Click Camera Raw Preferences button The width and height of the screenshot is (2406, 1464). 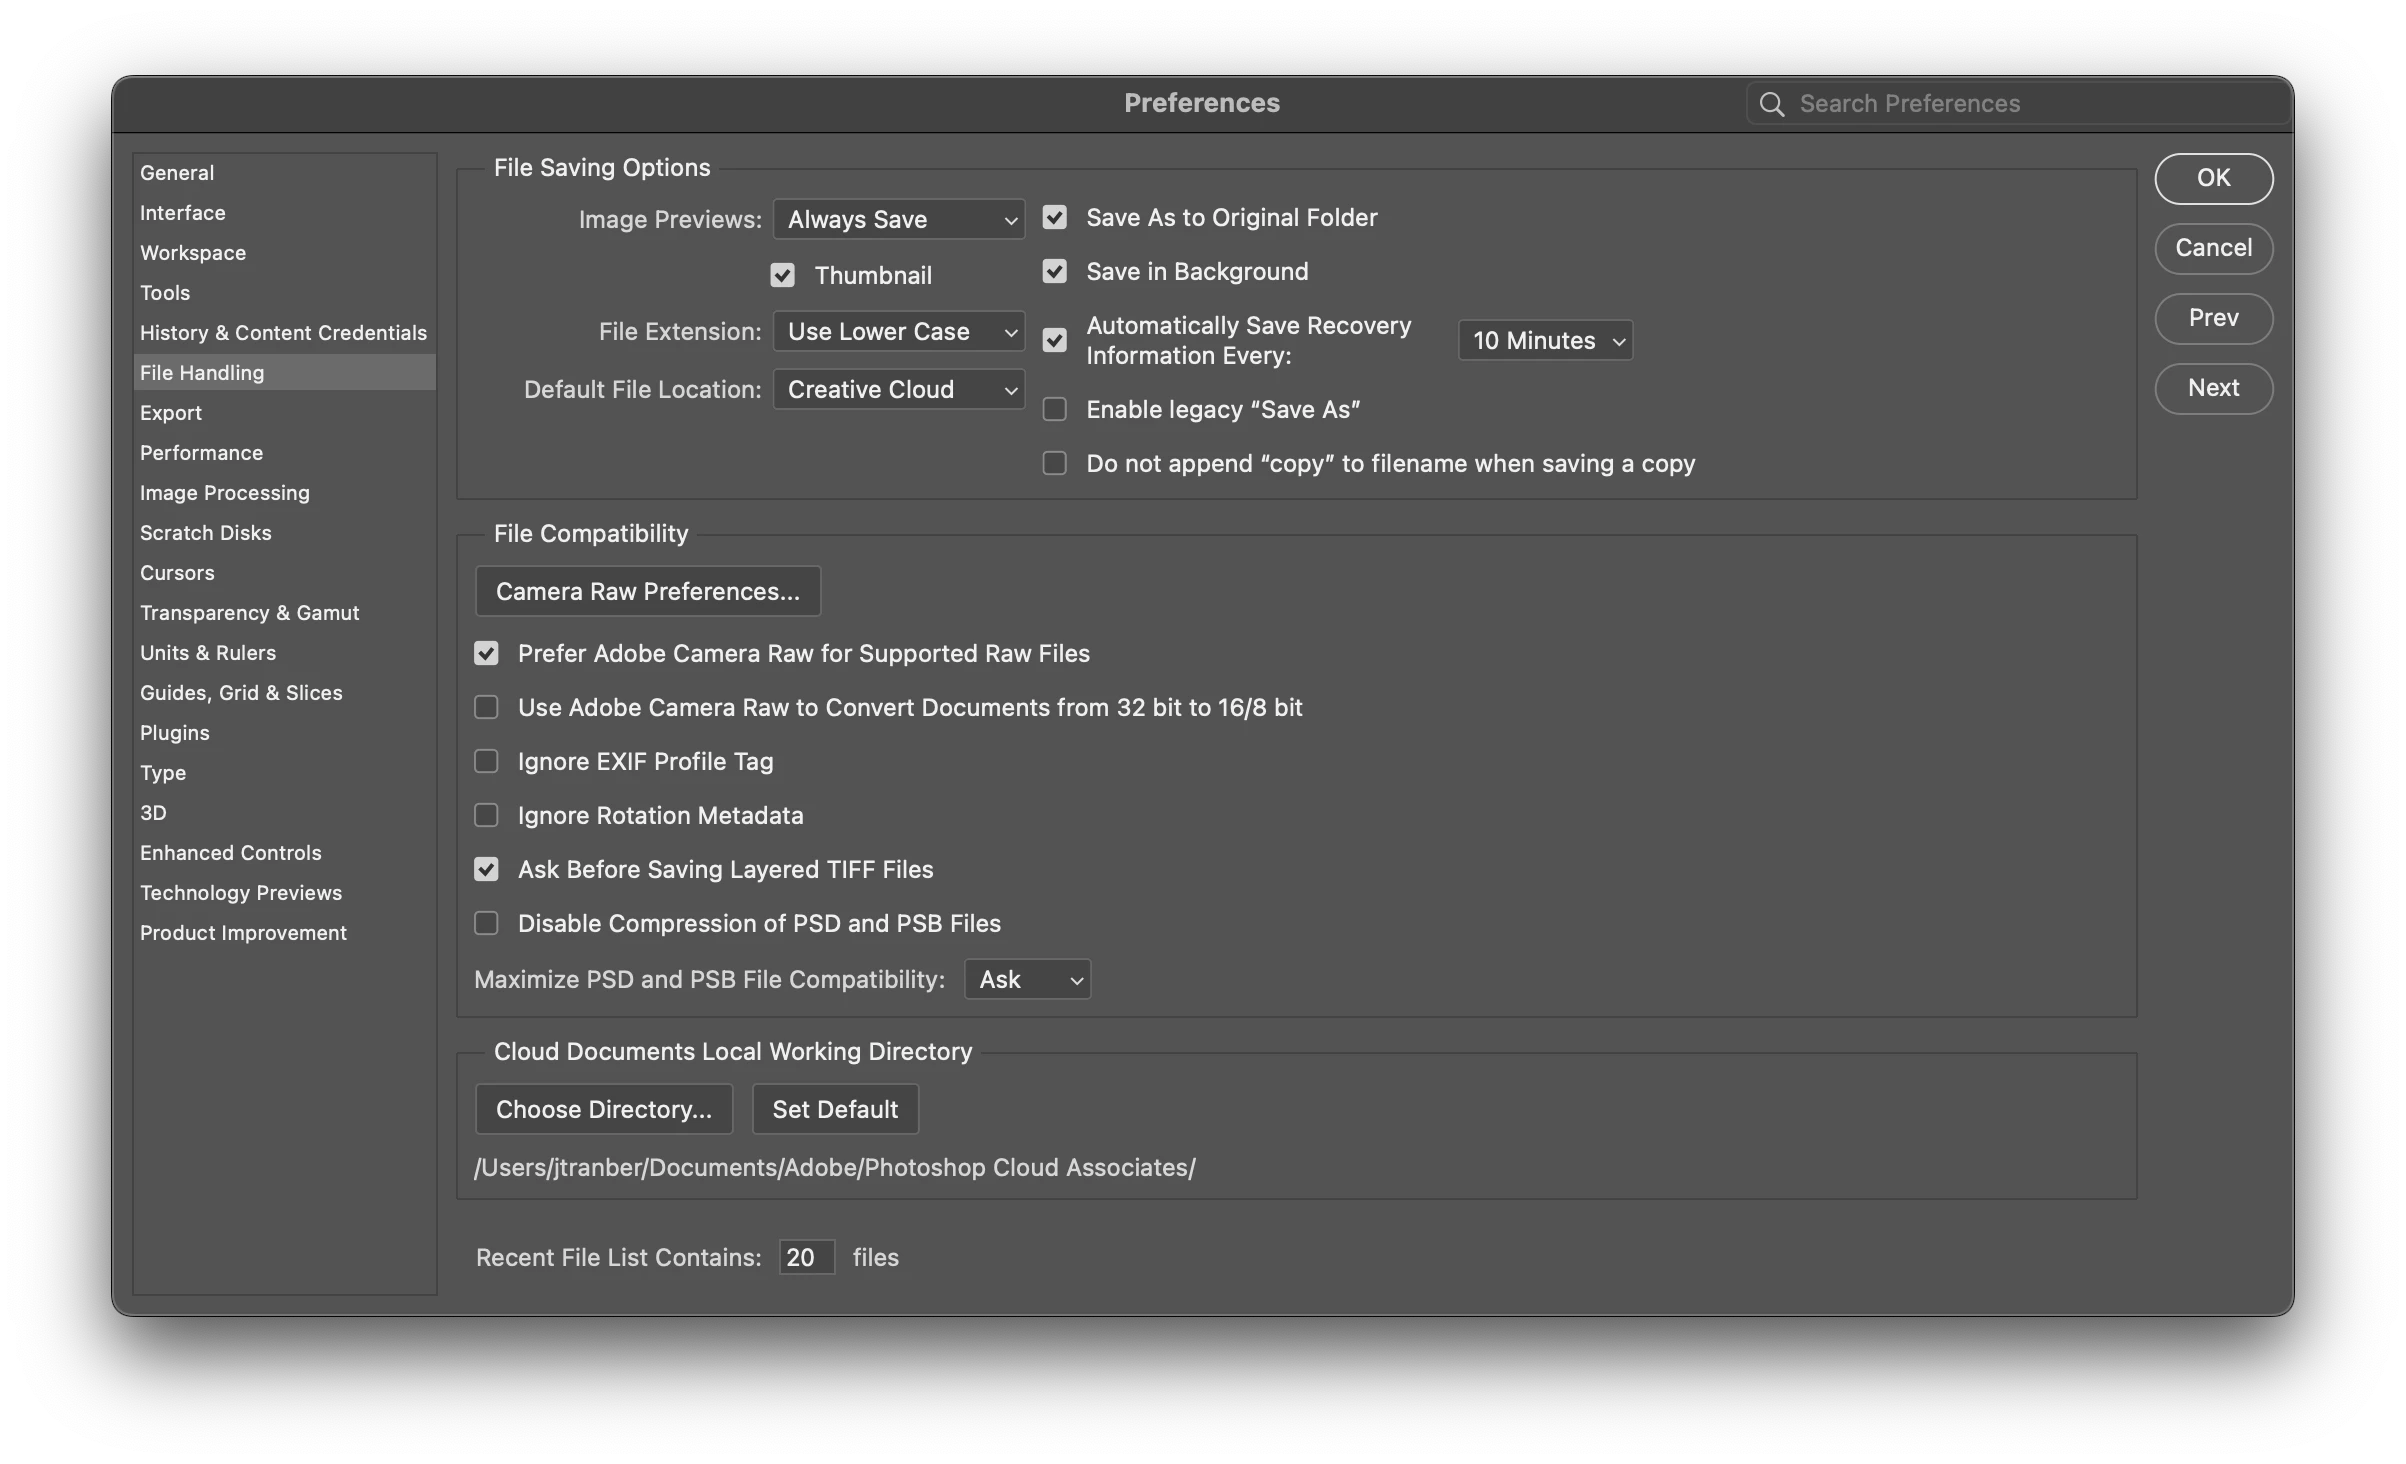point(648,592)
